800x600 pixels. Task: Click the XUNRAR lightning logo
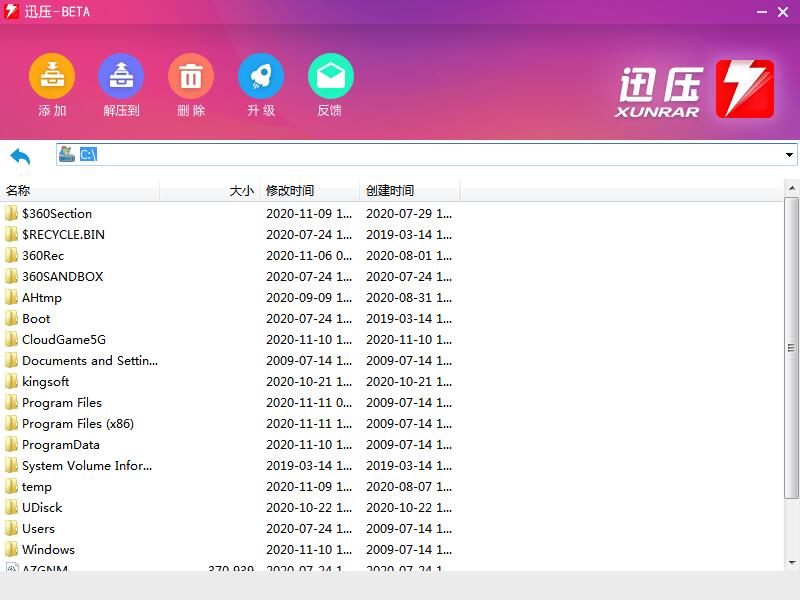744,89
